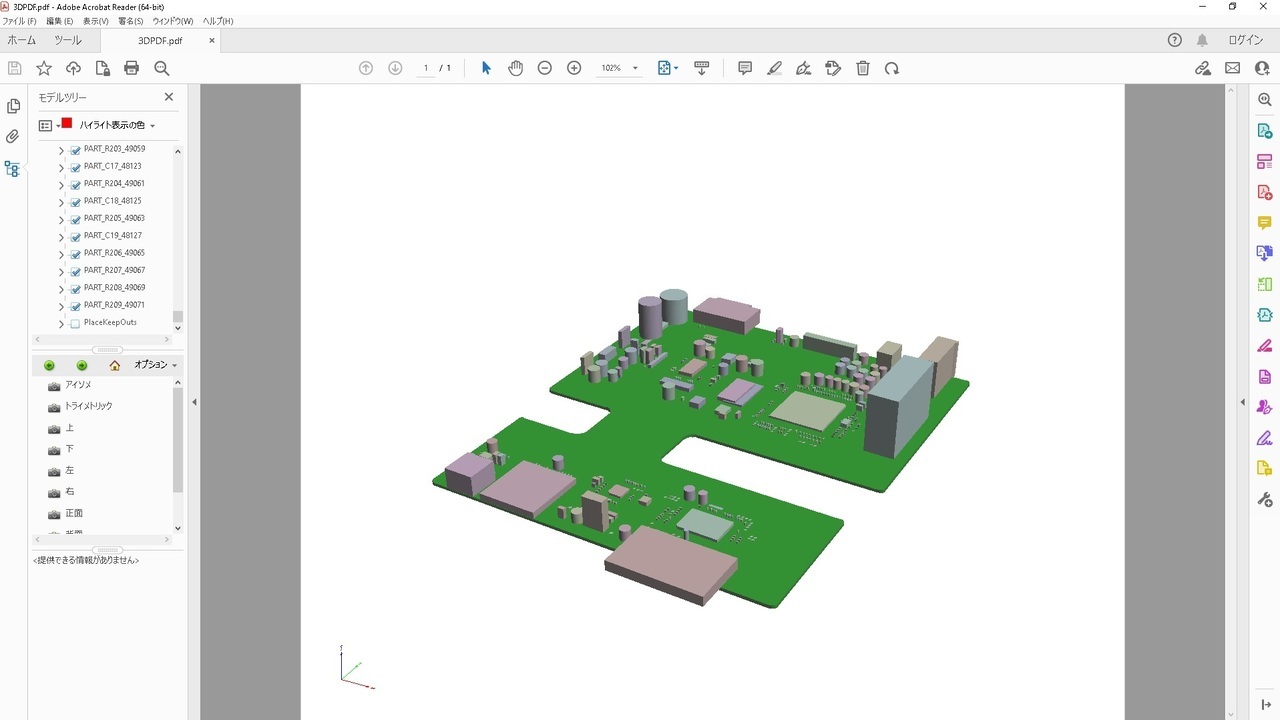The image size is (1280, 720).
Task: Uncheck the PART_R203_49059 visibility checkbox
Action: [75, 150]
